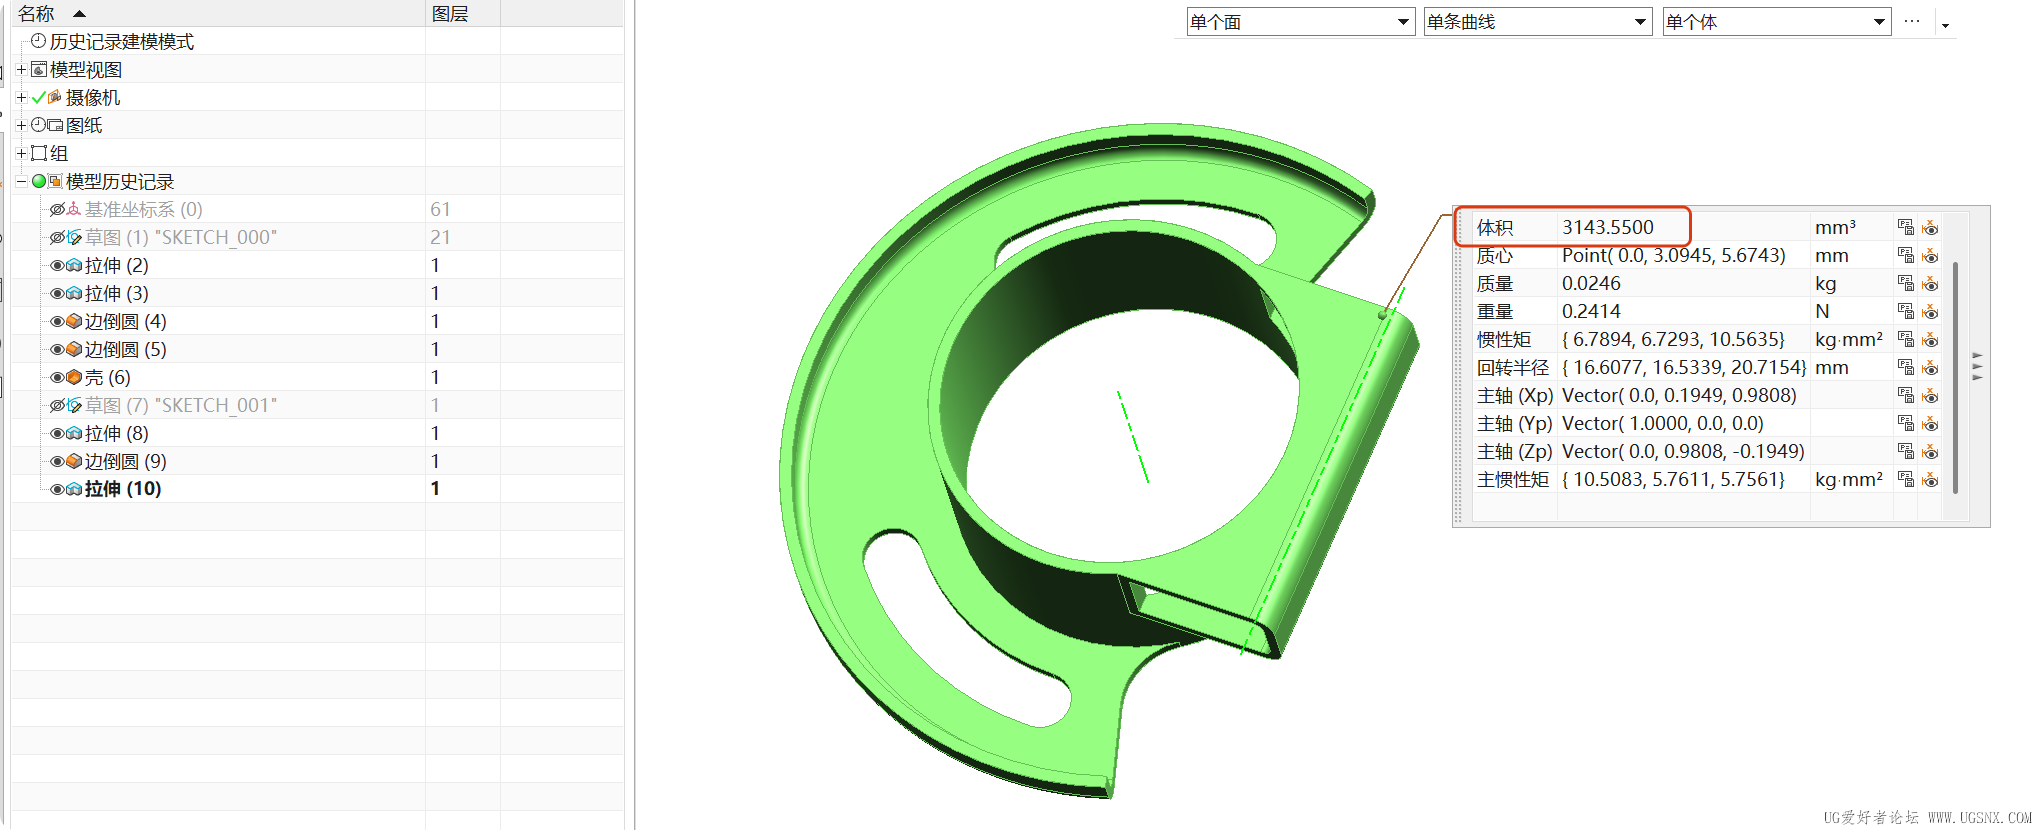This screenshot has width=2037, height=830.
Task: Click the 0.2414 weight value cell
Action: [x=1683, y=312]
